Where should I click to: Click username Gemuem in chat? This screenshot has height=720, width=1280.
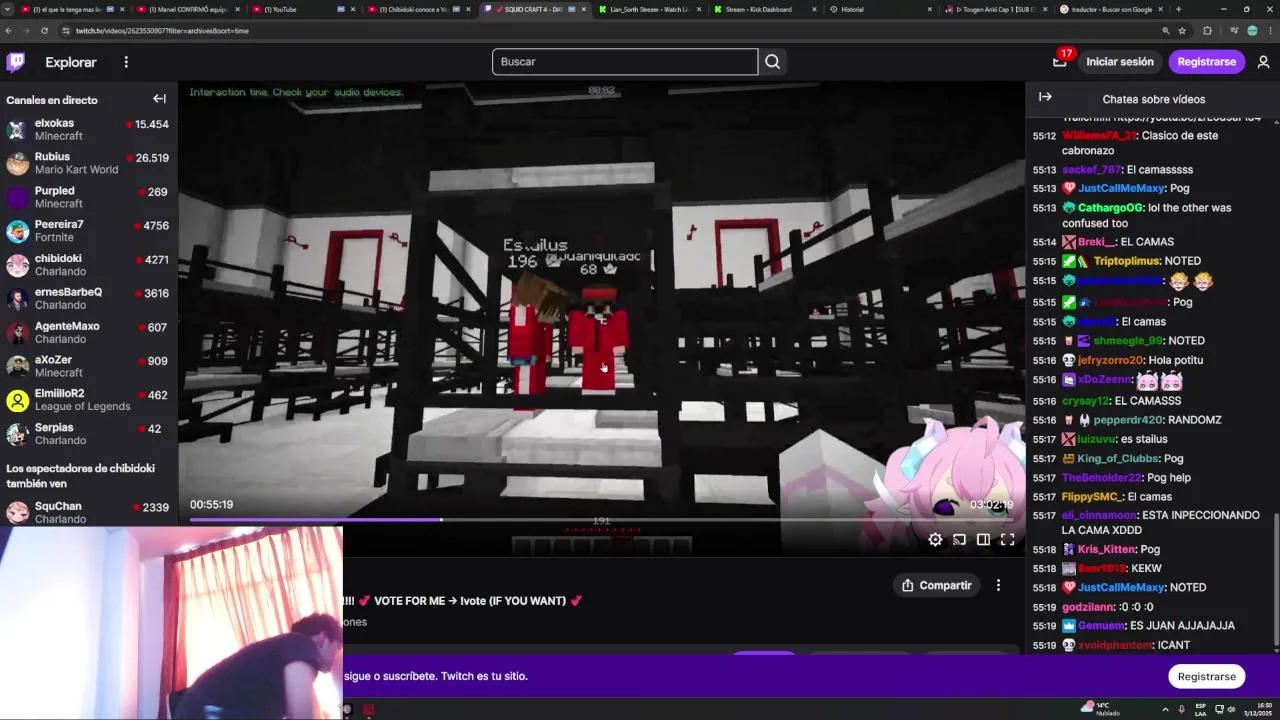point(1100,626)
